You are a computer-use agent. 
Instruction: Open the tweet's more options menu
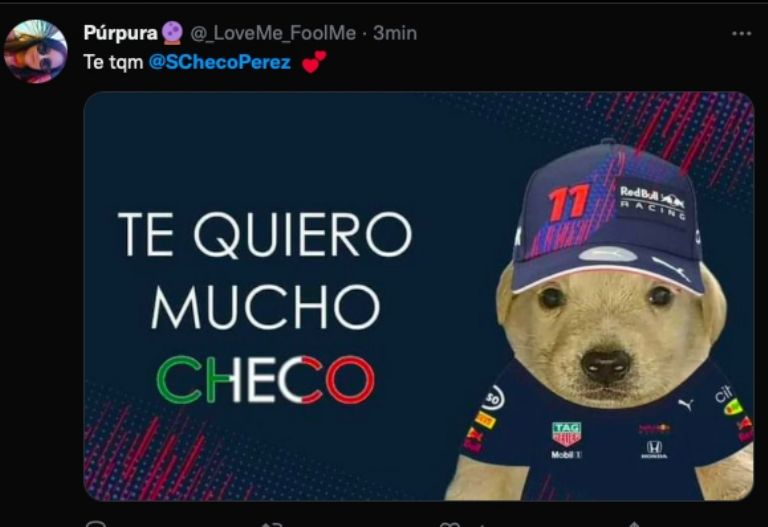coord(741,33)
